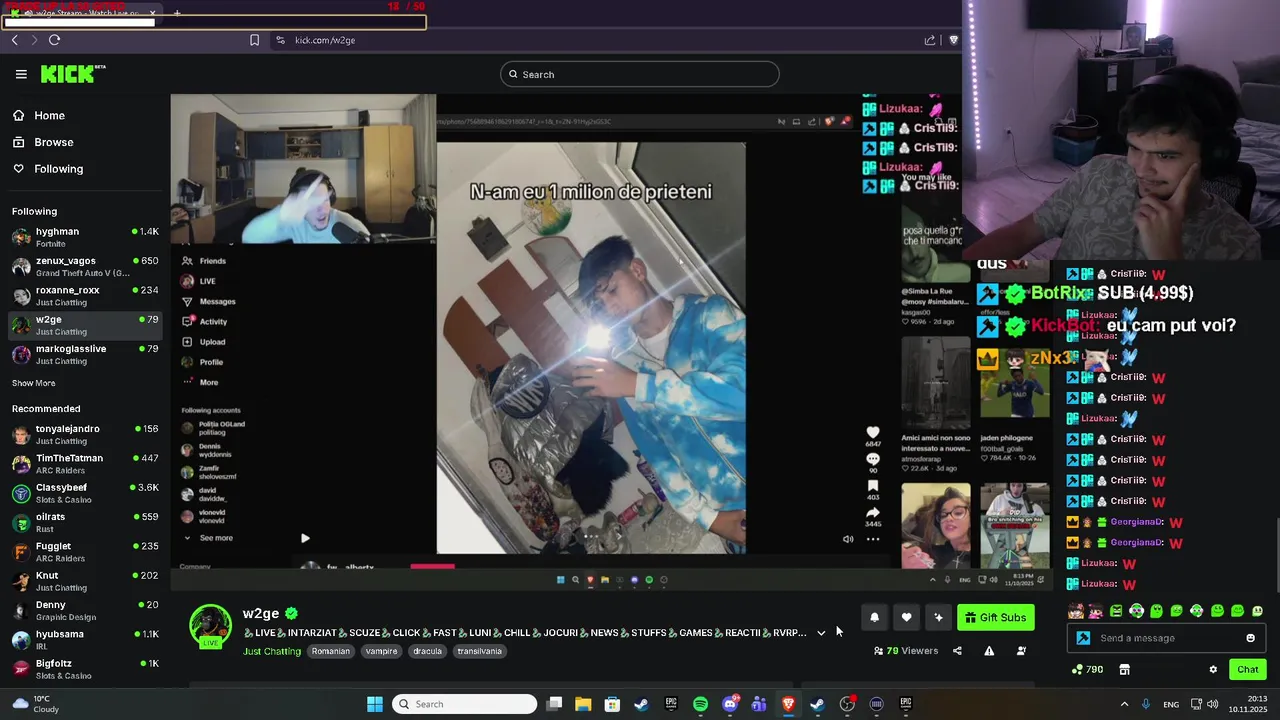Image resolution: width=1280 pixels, height=720 pixels.
Task: Open the Kick hamburger menu
Action: click(21, 74)
